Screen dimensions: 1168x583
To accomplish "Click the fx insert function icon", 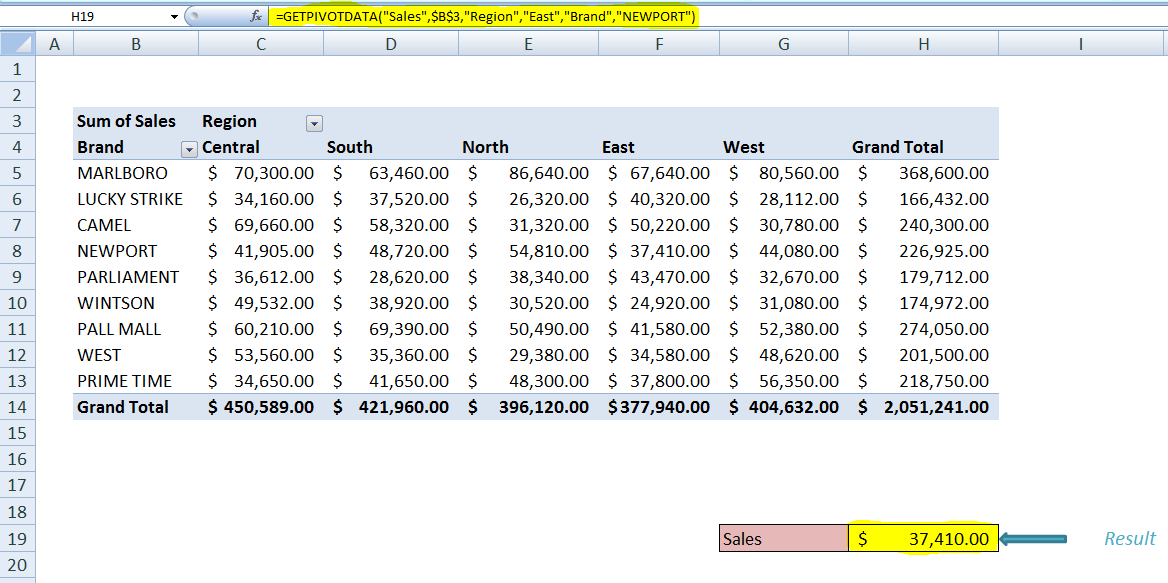I will tap(256, 16).
